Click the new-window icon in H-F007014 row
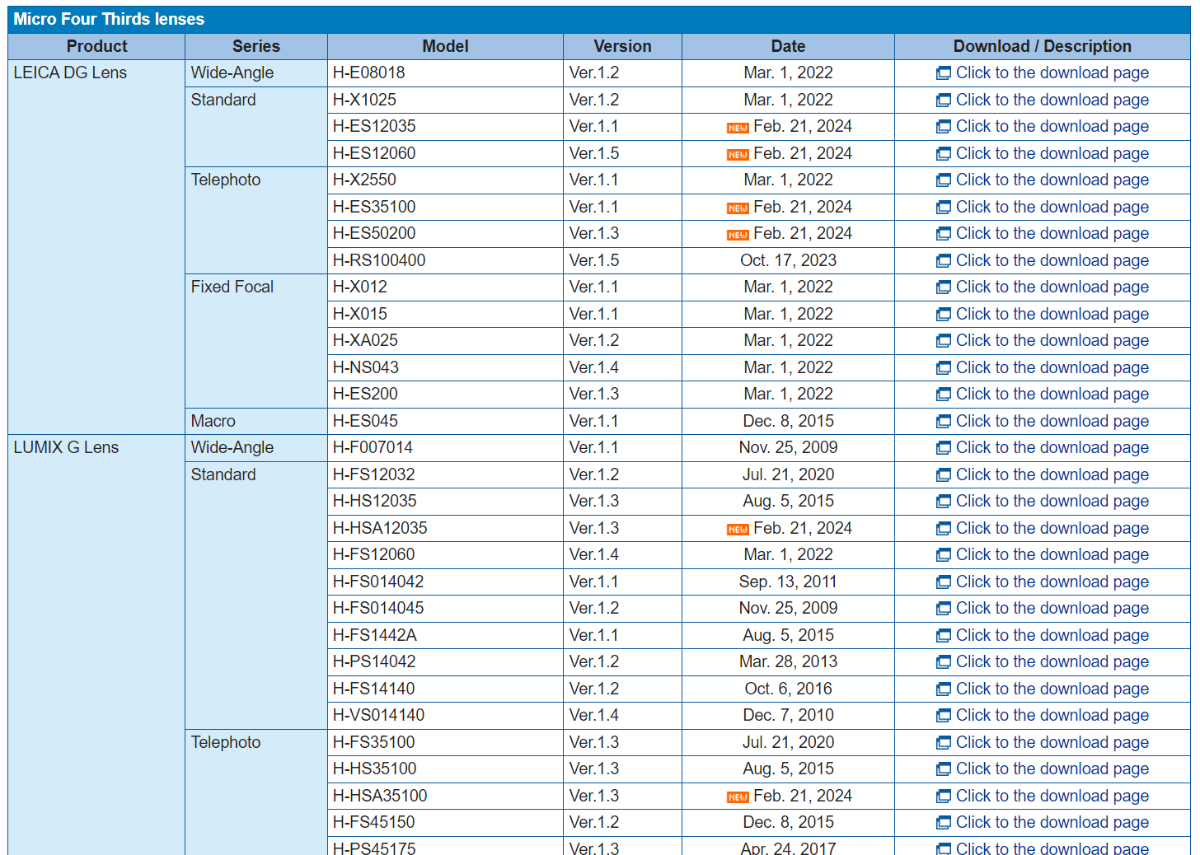Image resolution: width=1200 pixels, height=855 pixels. point(943,448)
